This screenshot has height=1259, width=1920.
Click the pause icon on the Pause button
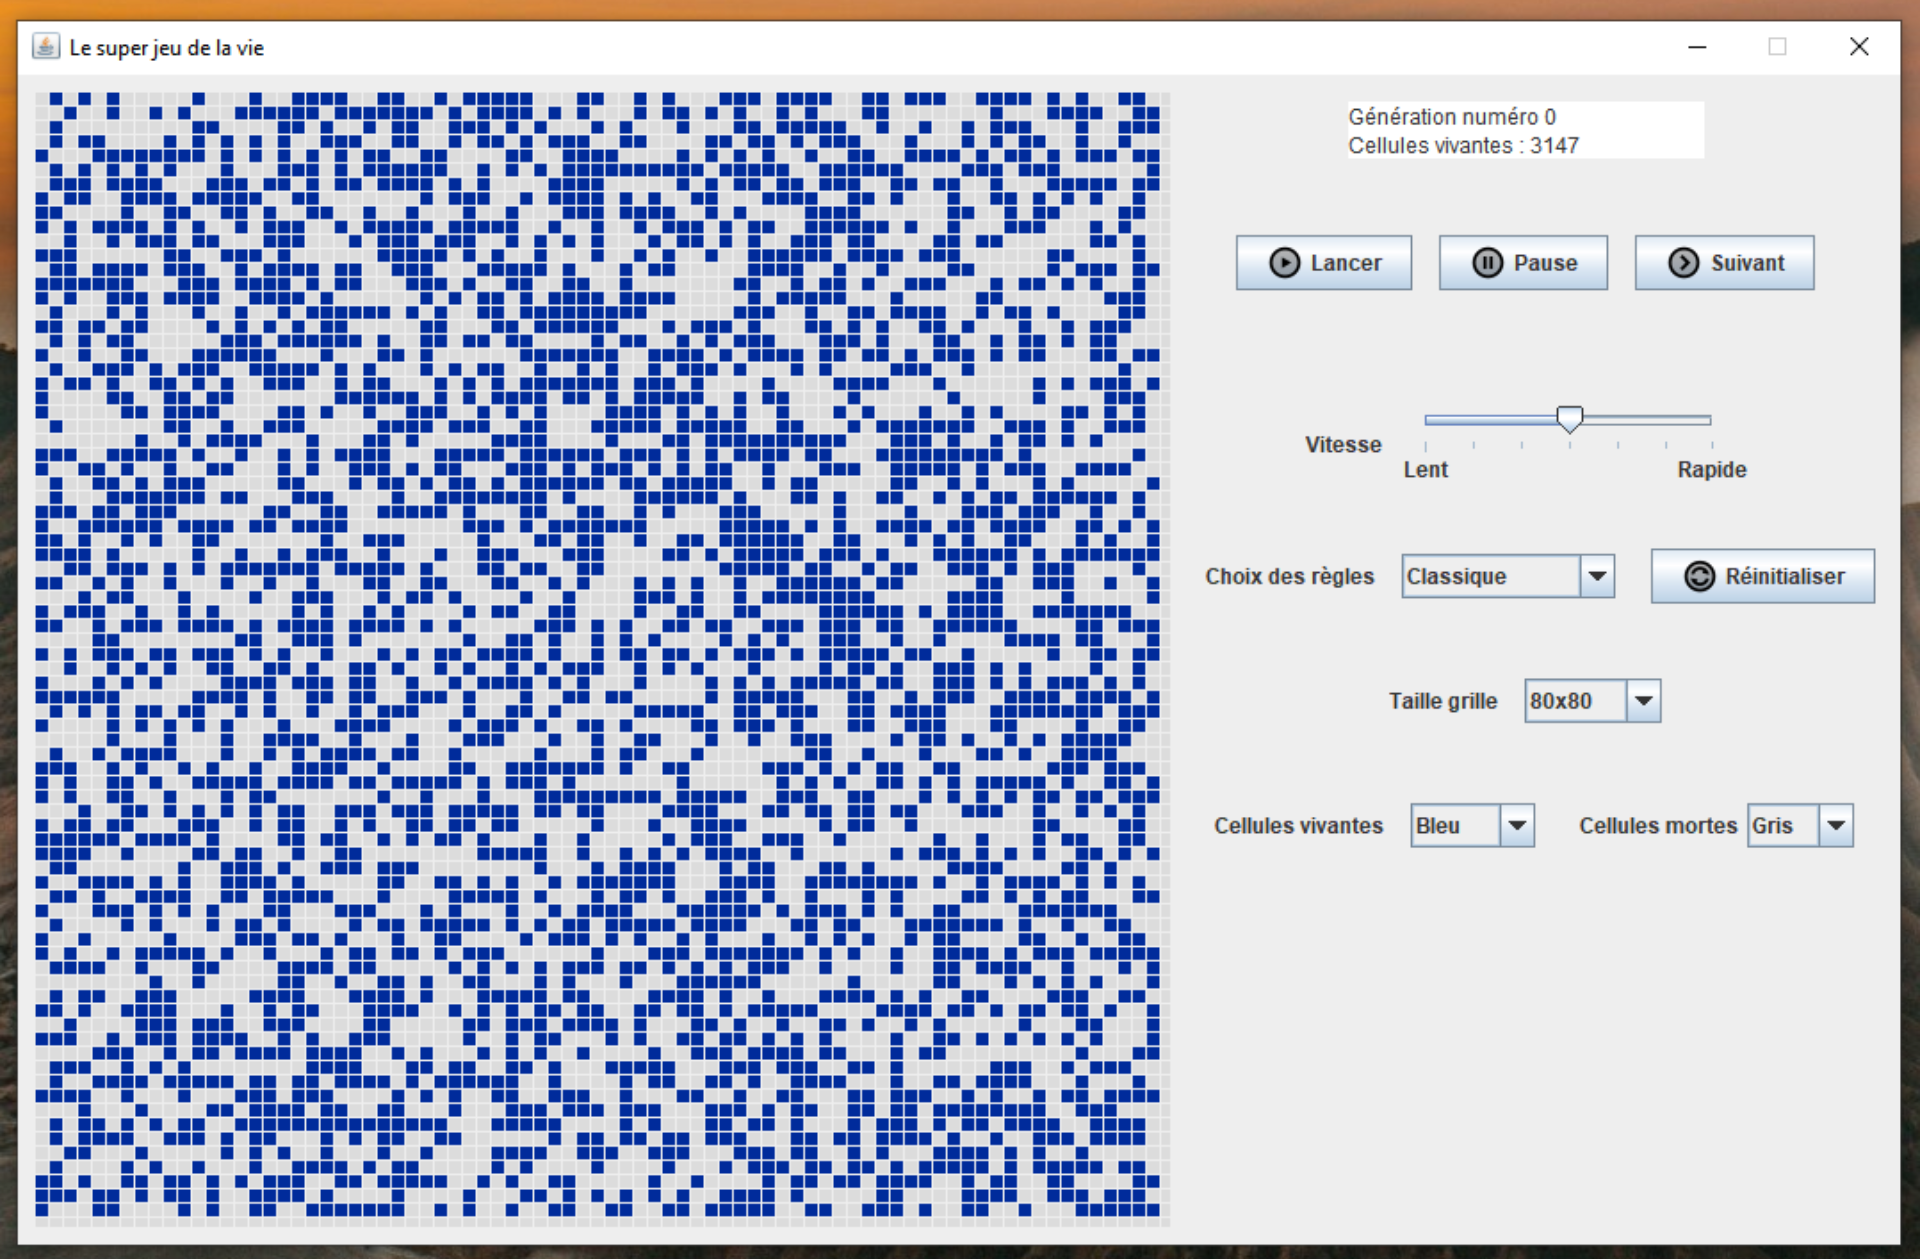(x=1487, y=263)
